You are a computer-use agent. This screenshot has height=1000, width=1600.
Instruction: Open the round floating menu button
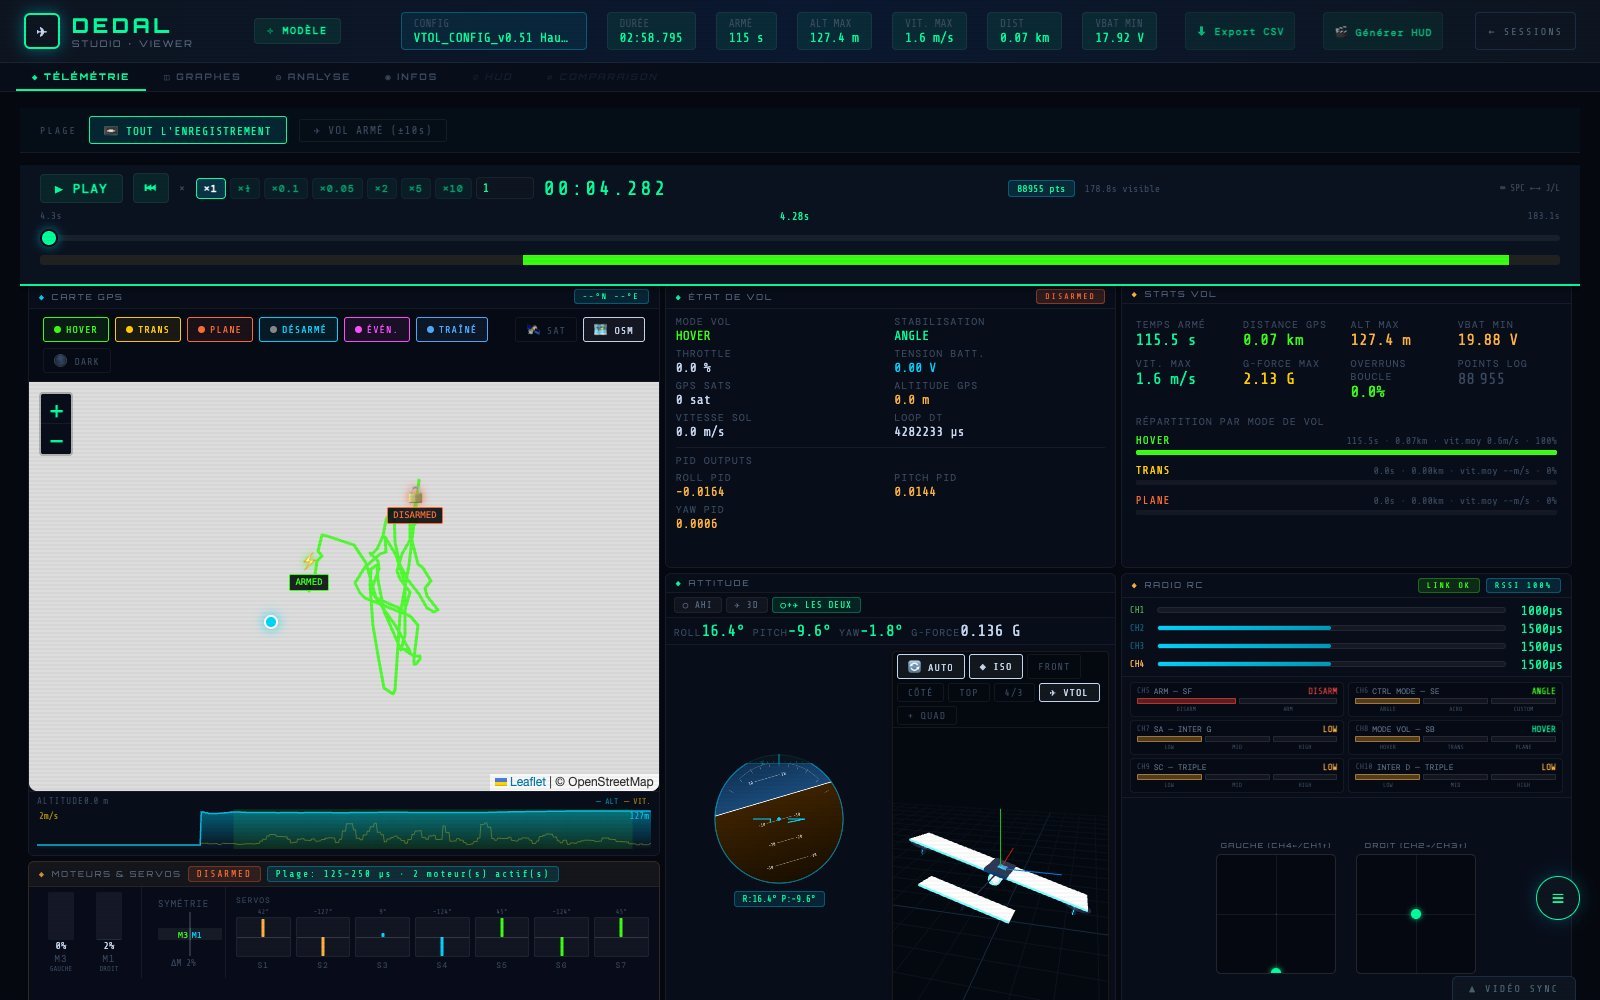(1557, 898)
